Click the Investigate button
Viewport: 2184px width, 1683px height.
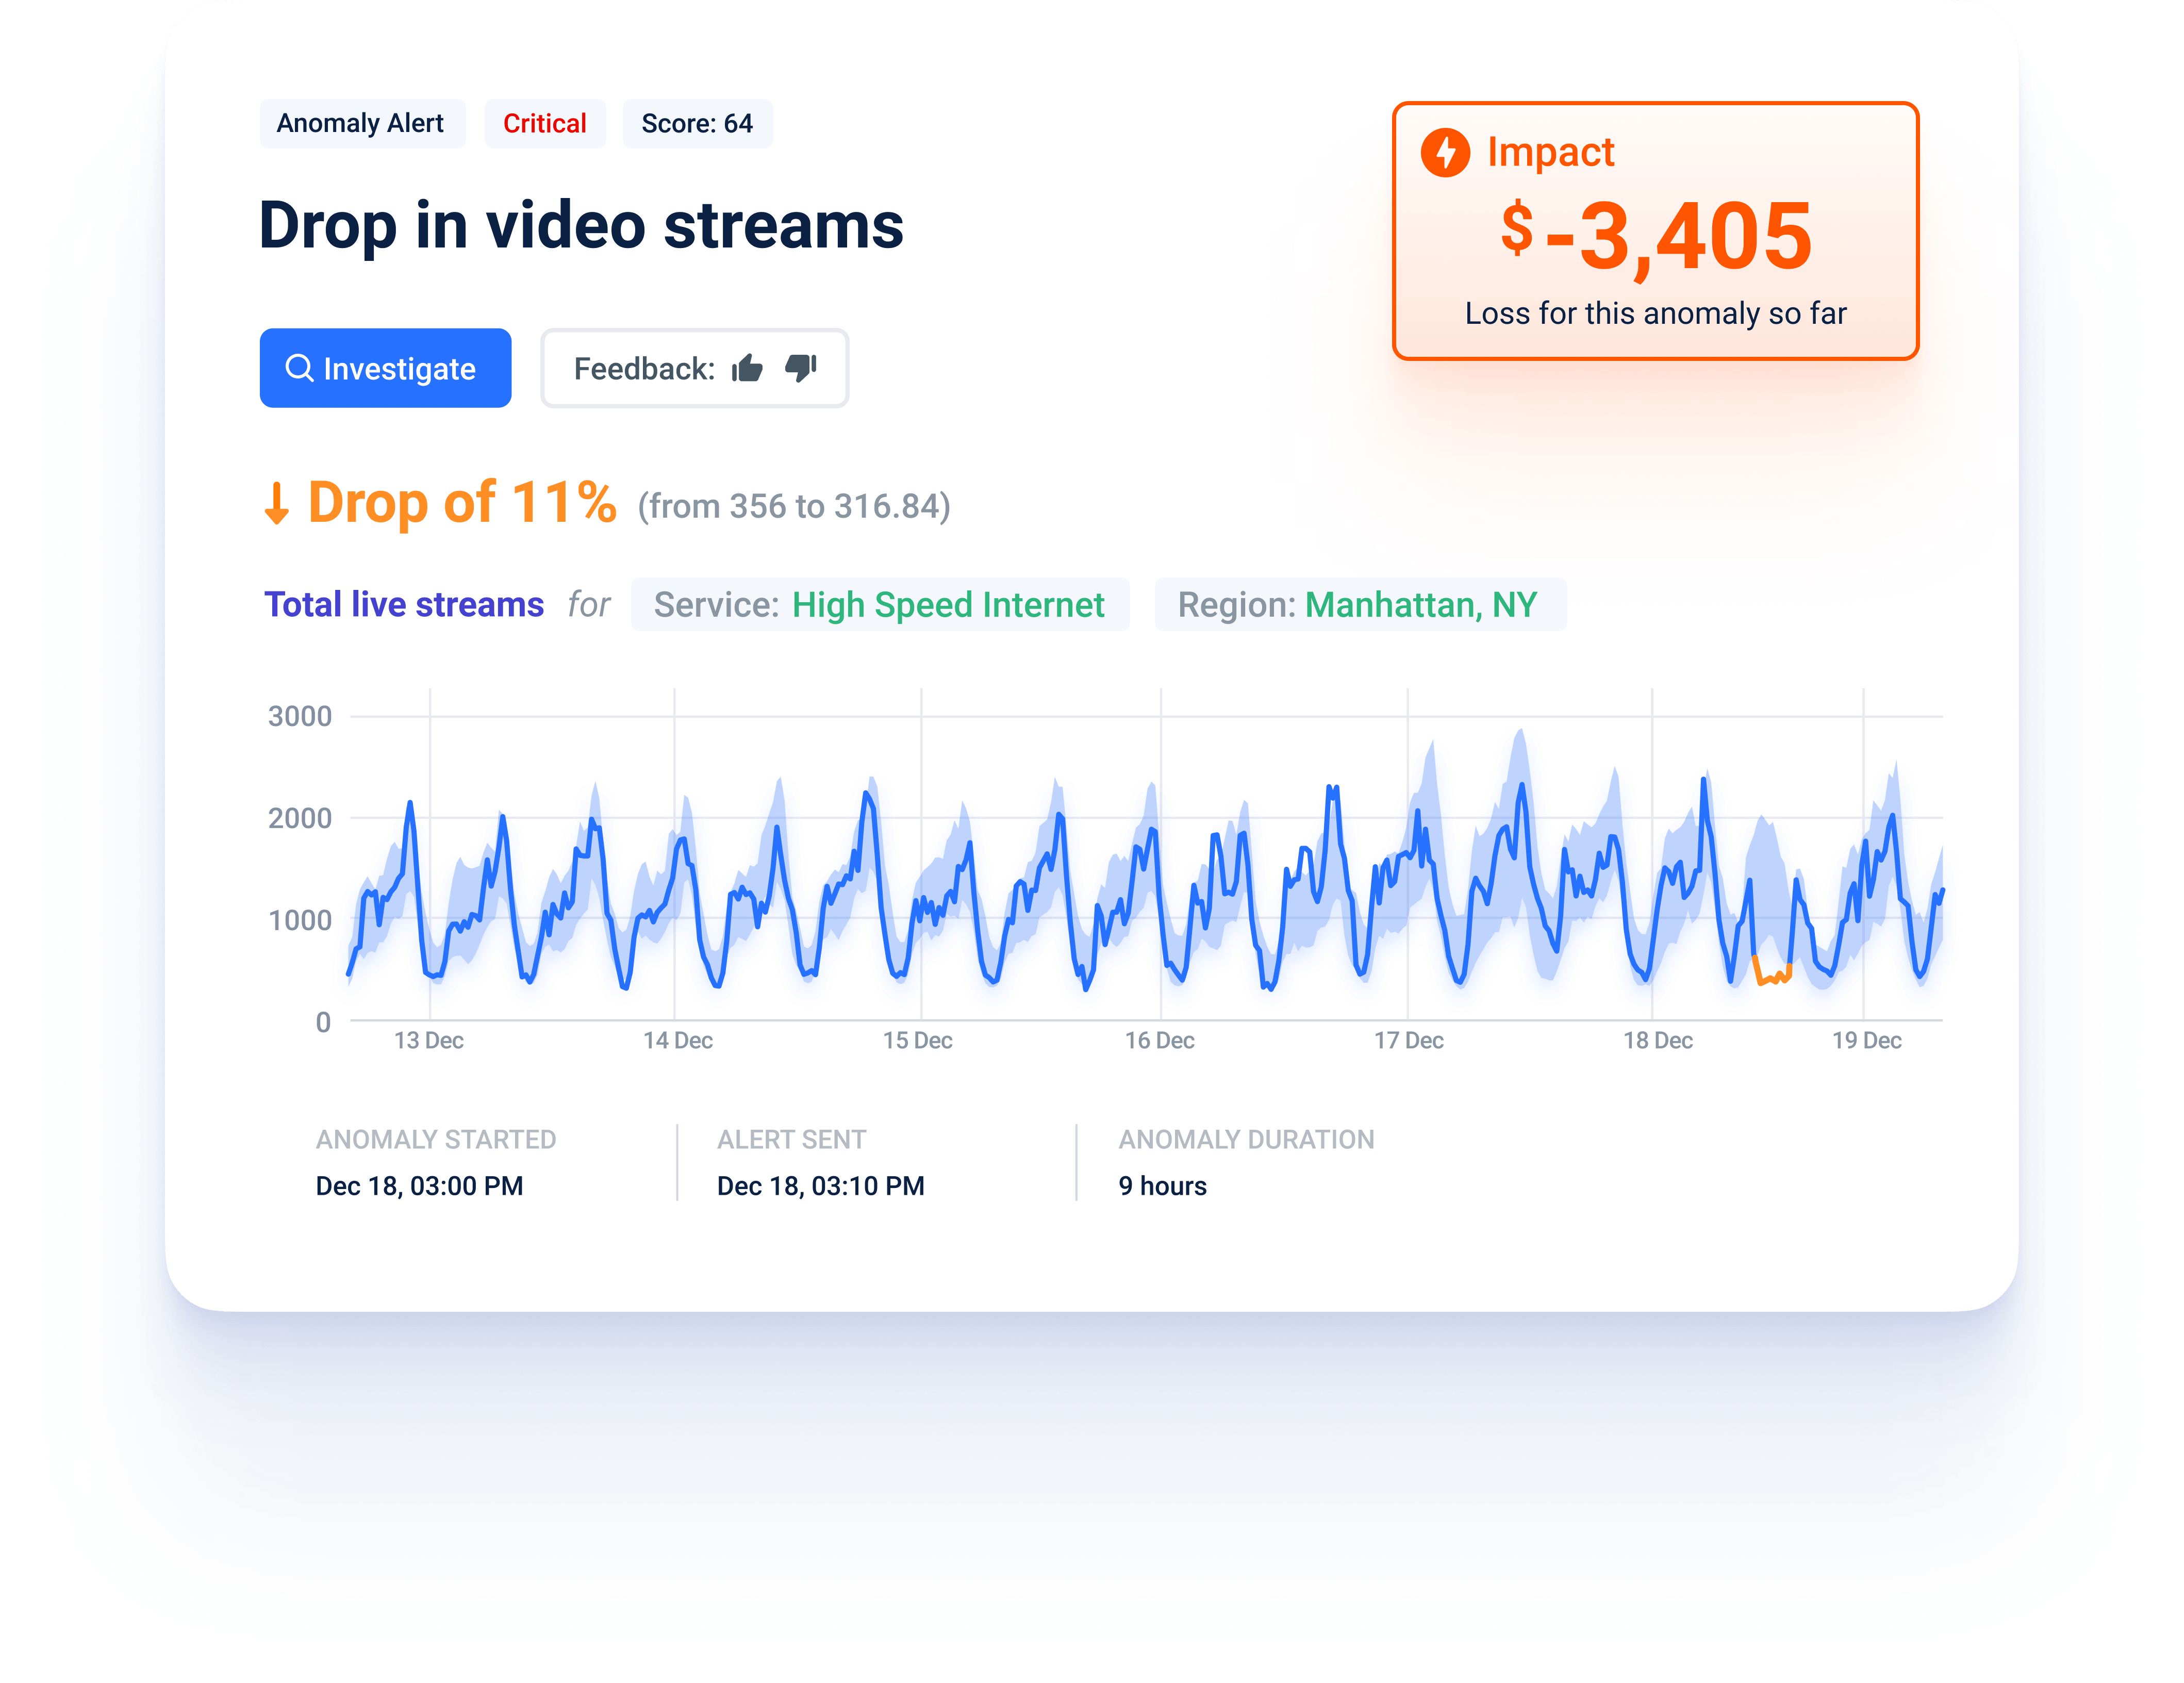[385, 368]
